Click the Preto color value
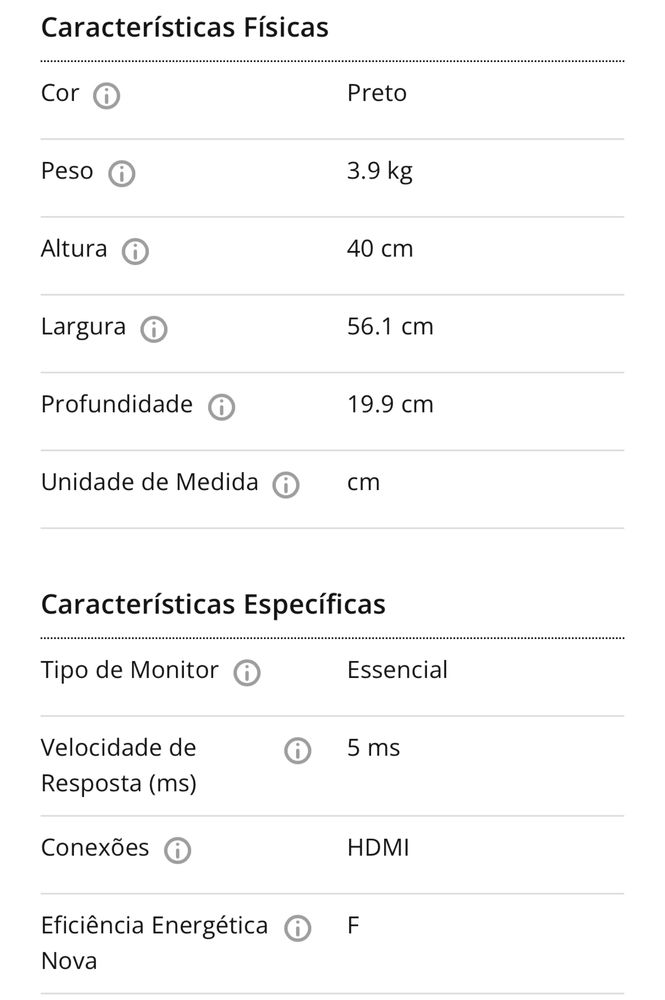Viewport: 665px width, 1000px height. pyautogui.click(x=377, y=93)
